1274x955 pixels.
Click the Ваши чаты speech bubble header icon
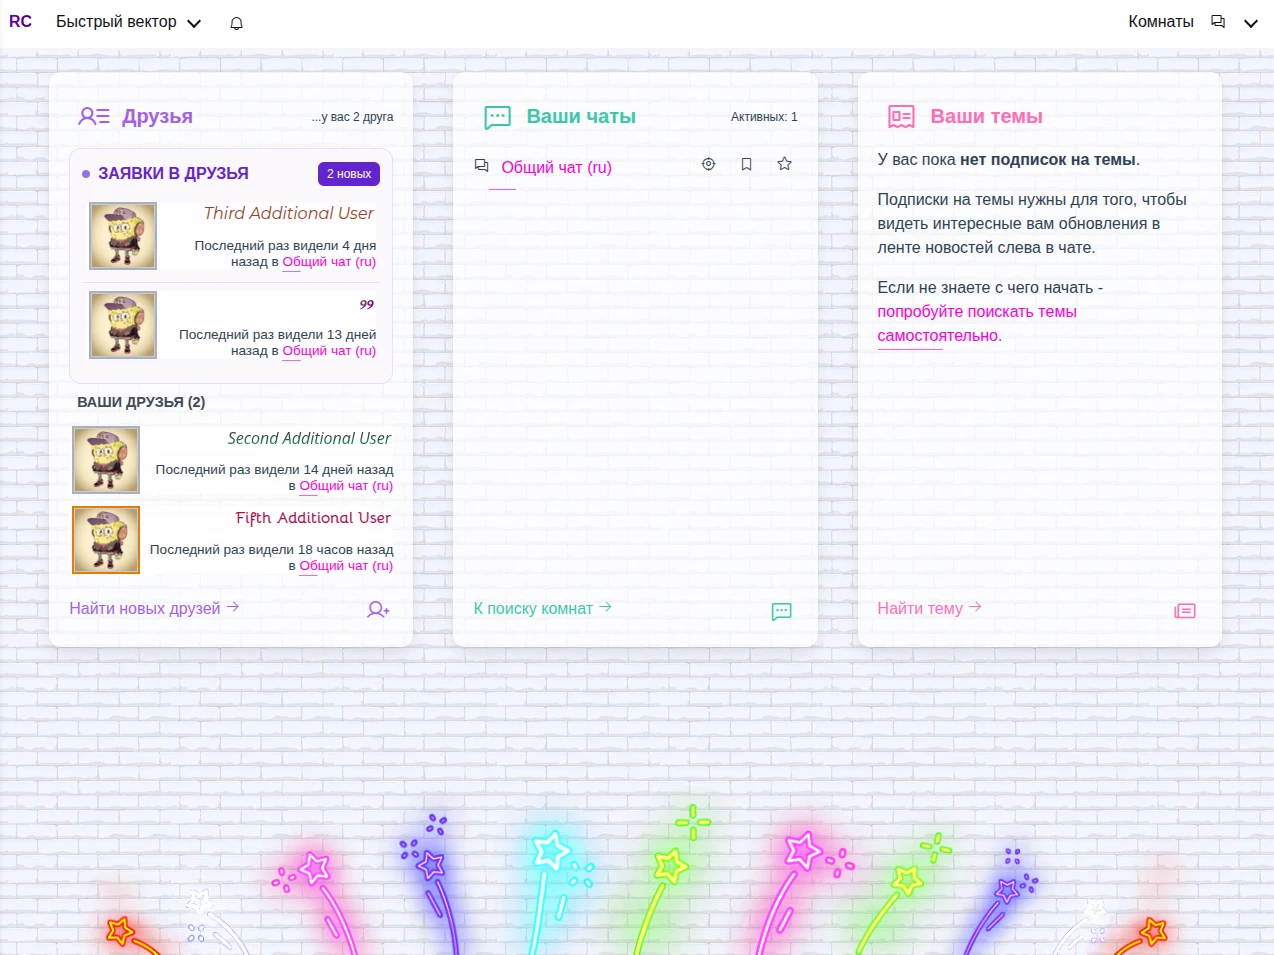click(497, 117)
